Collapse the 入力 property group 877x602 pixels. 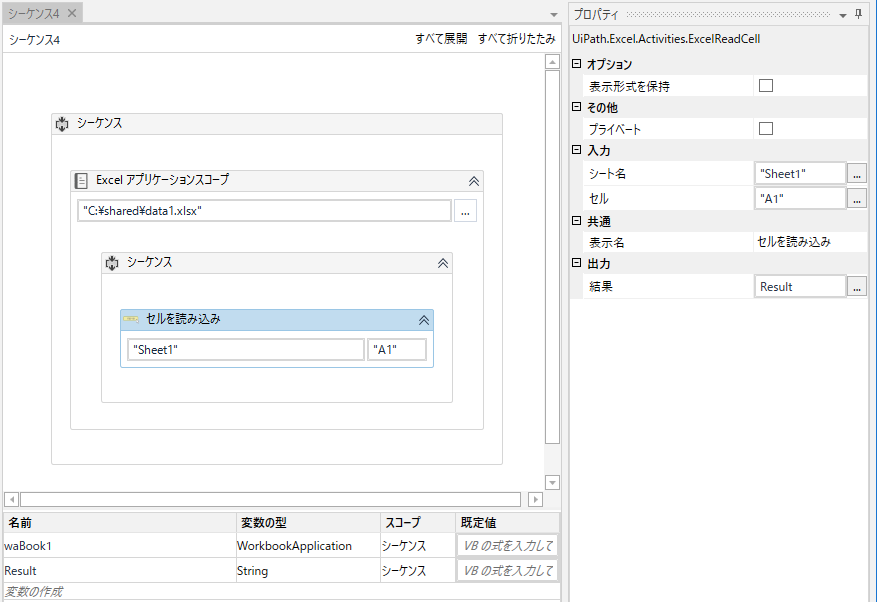577,149
